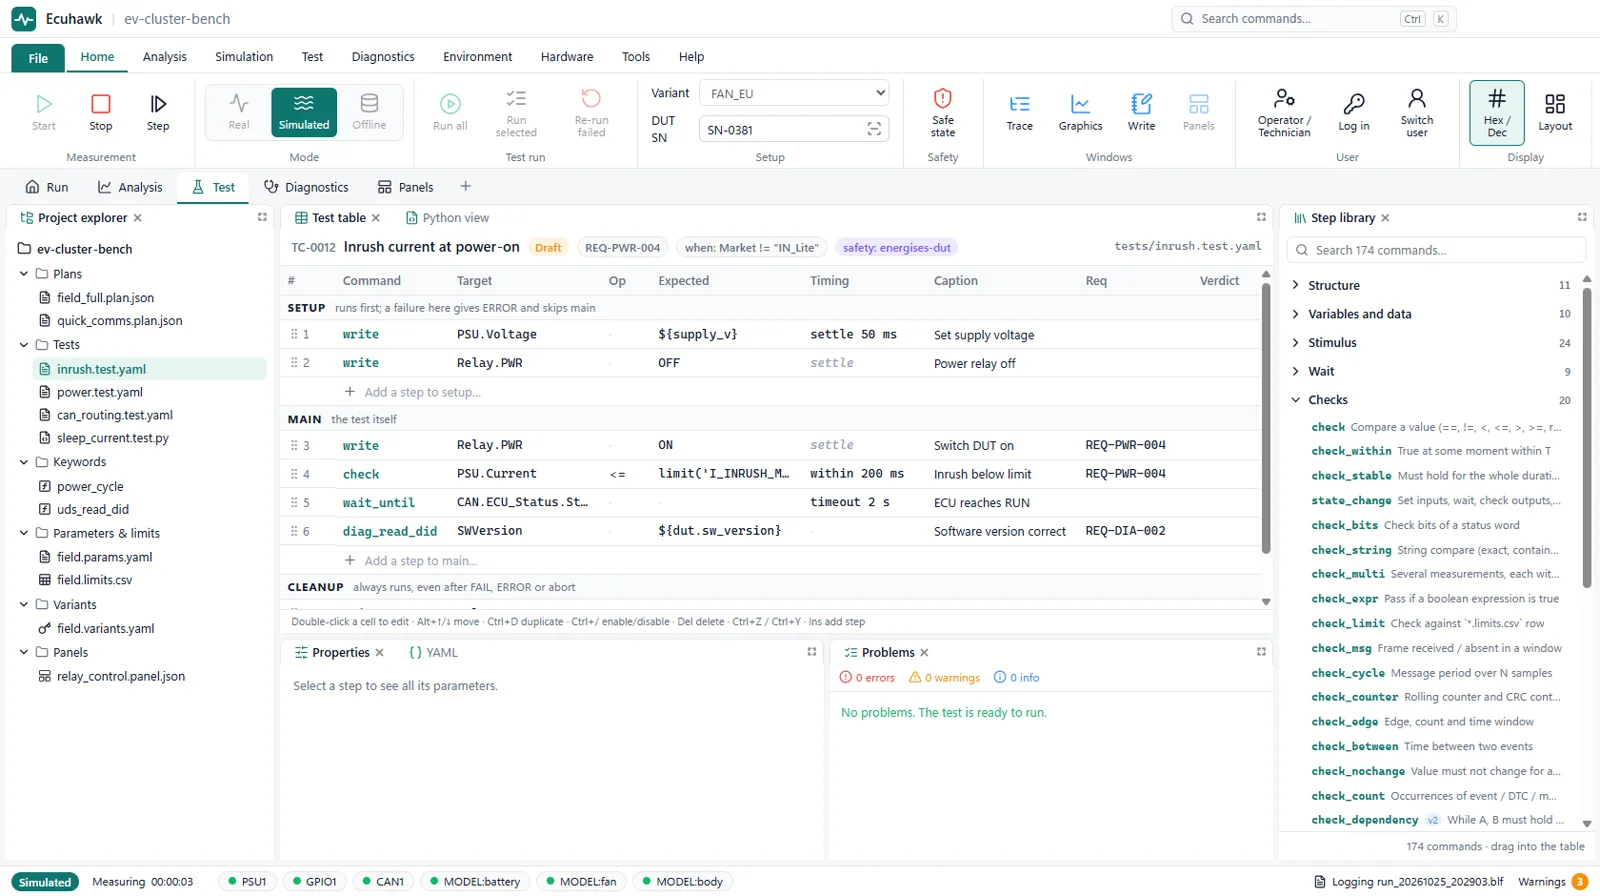
Task: Toggle the info filter in Problems
Action: point(1016,678)
